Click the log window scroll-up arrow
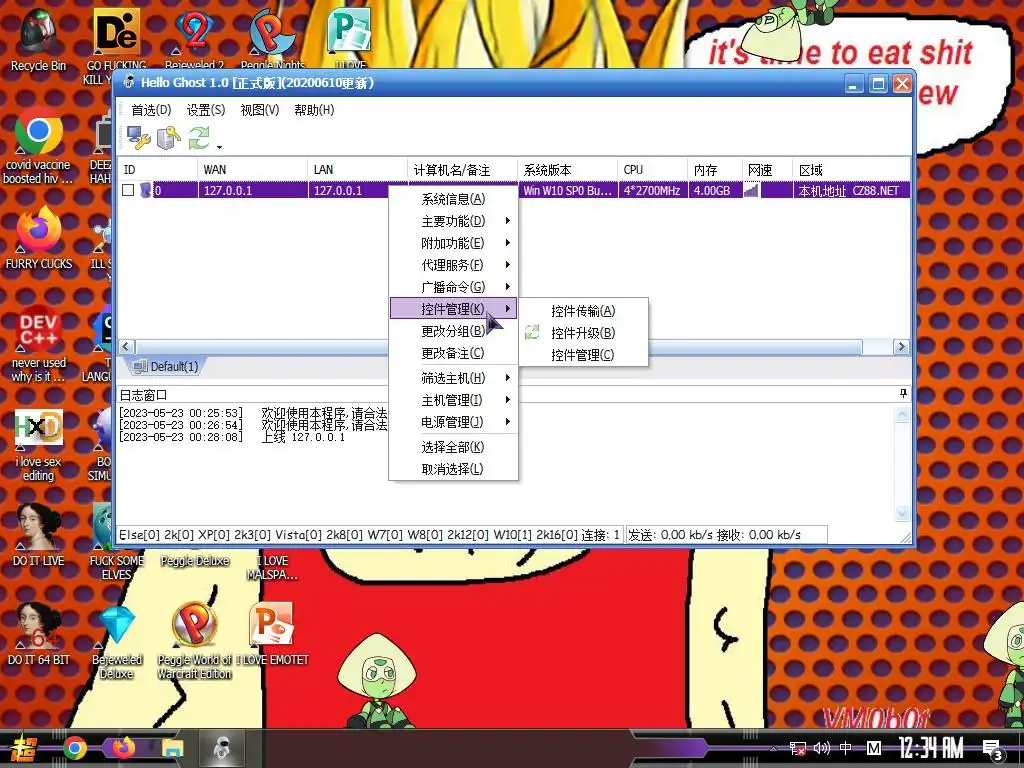Screen dimensions: 1024x768 click(902, 415)
